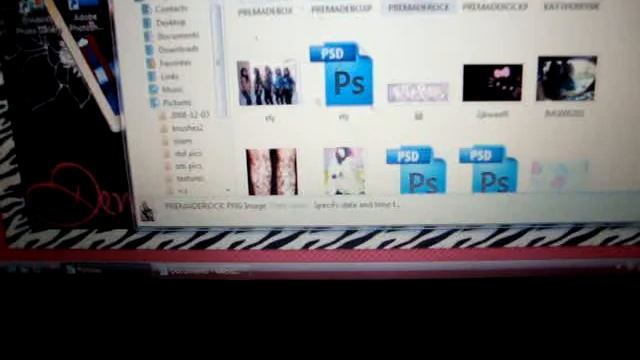Select the tree bark texture thumbnail
640x360 pixels.
[271, 171]
